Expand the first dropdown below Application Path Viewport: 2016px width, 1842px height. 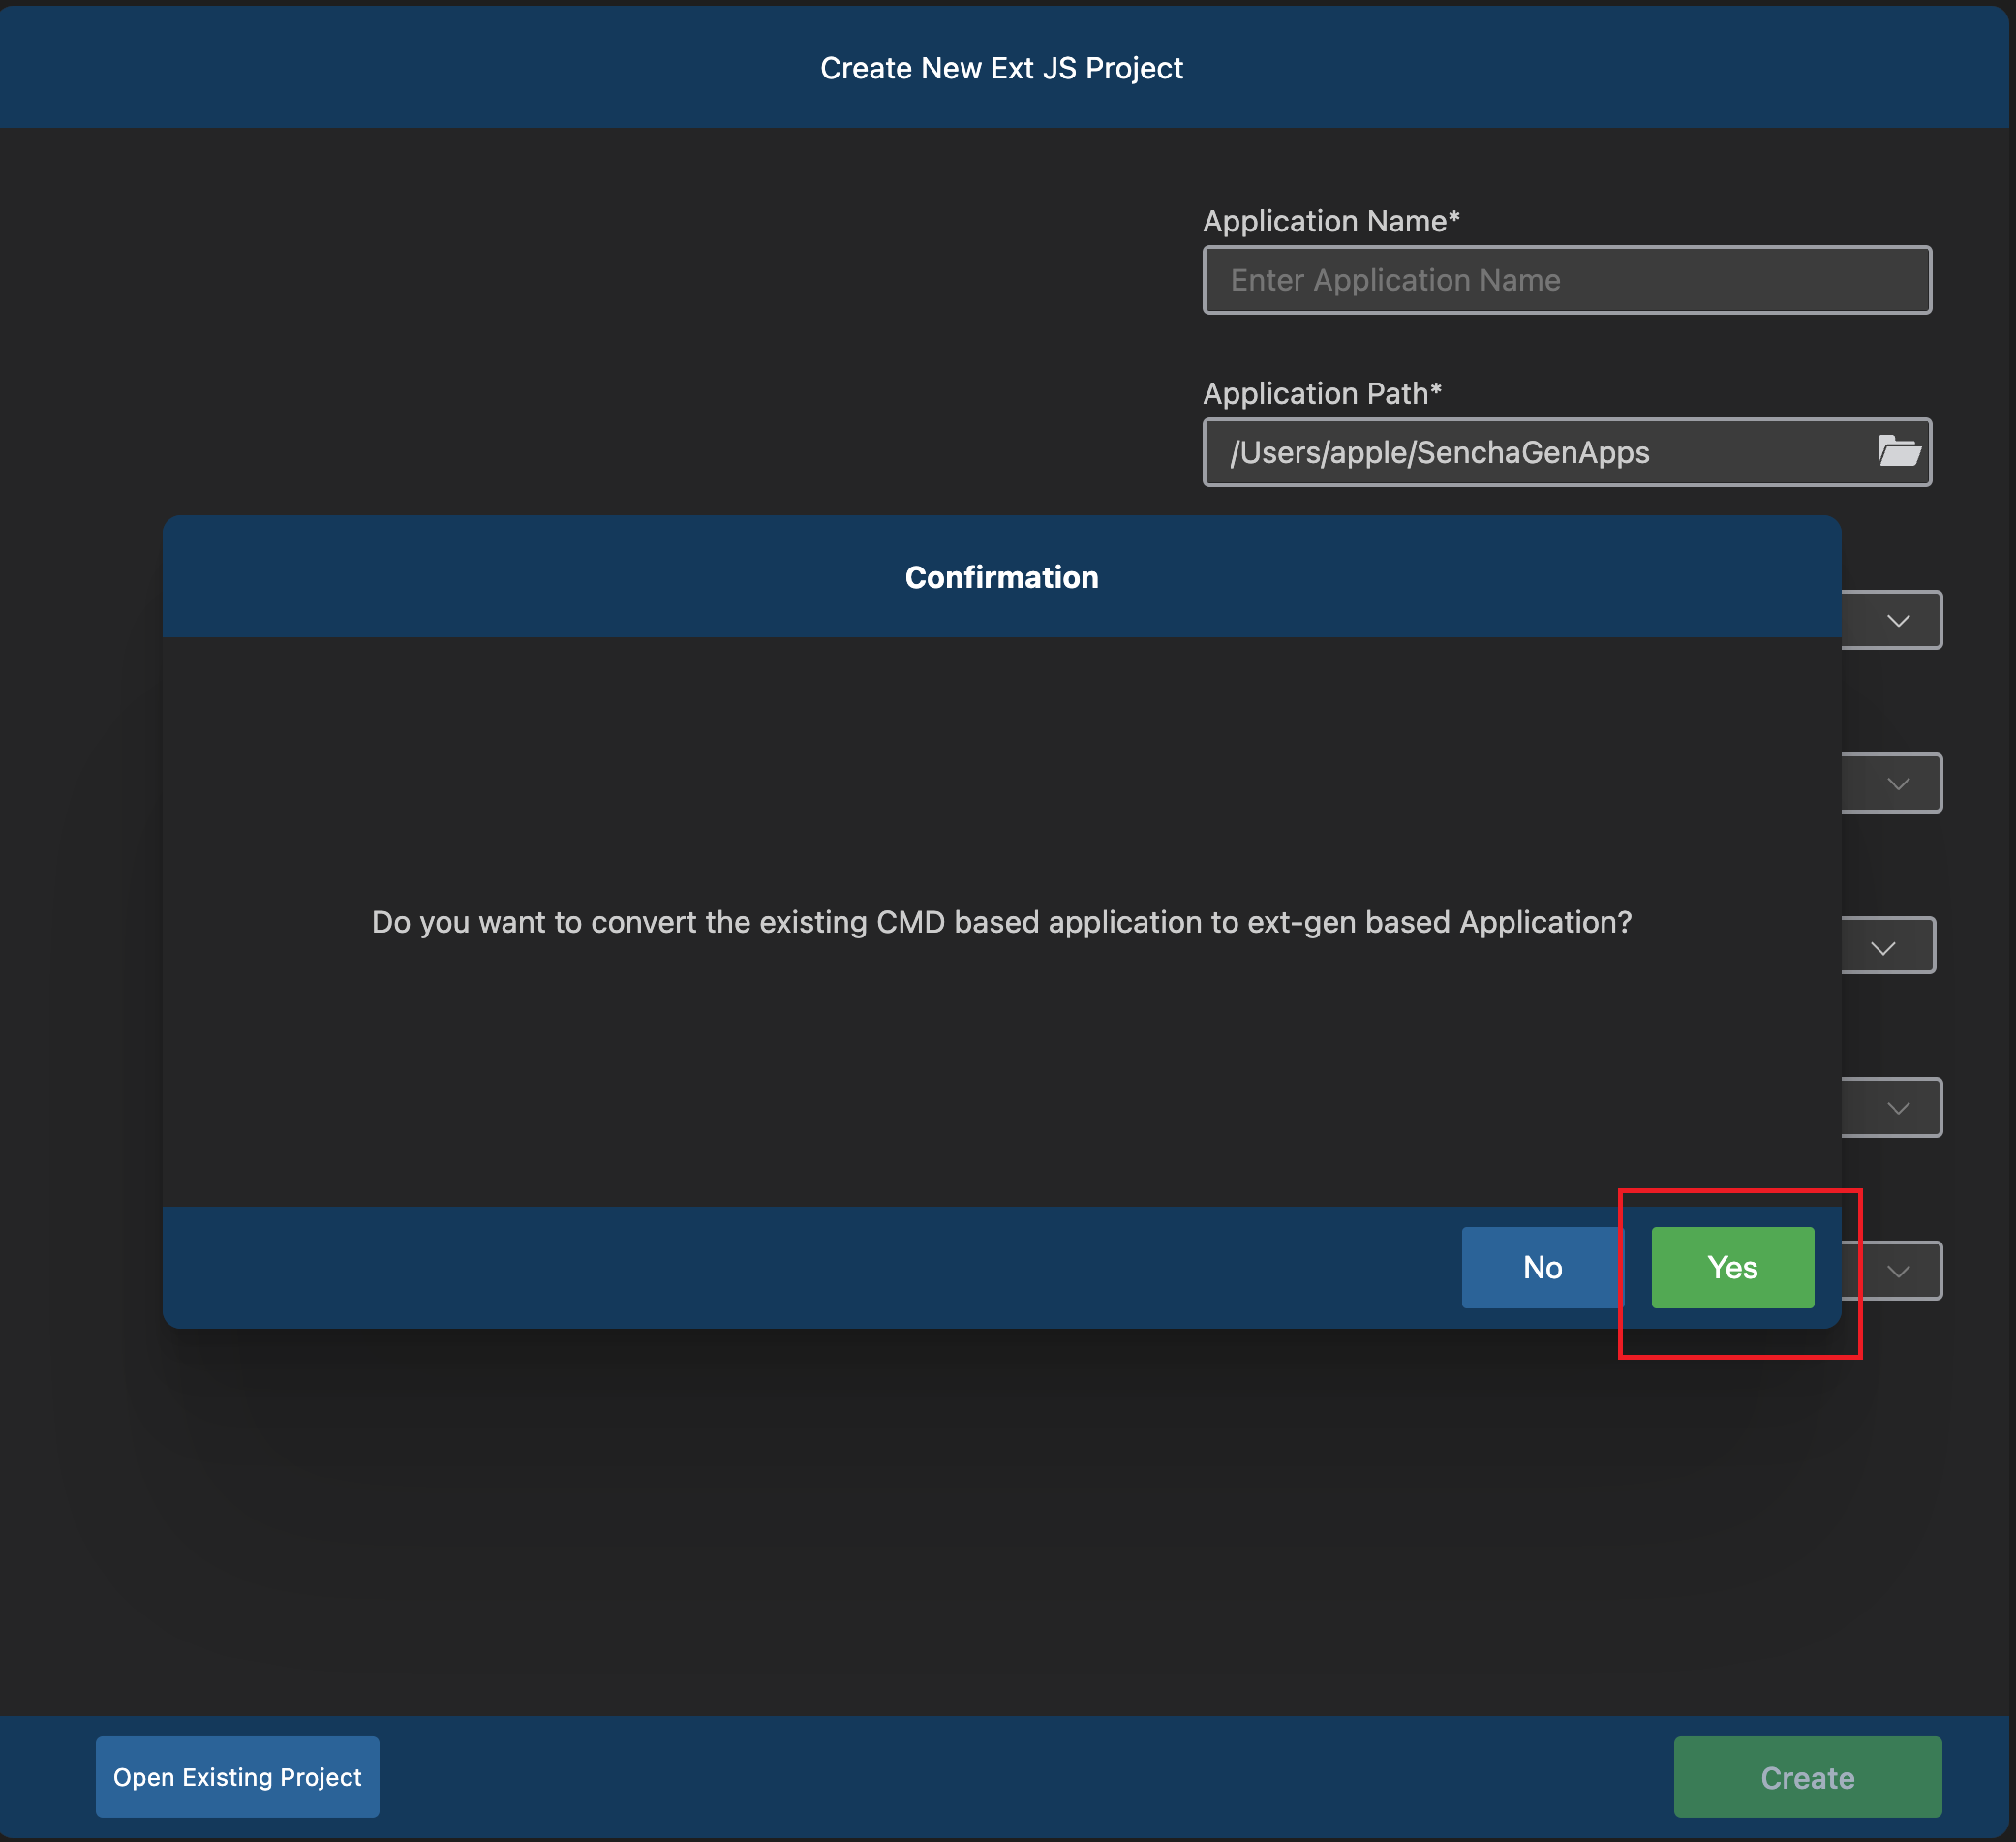1897,621
